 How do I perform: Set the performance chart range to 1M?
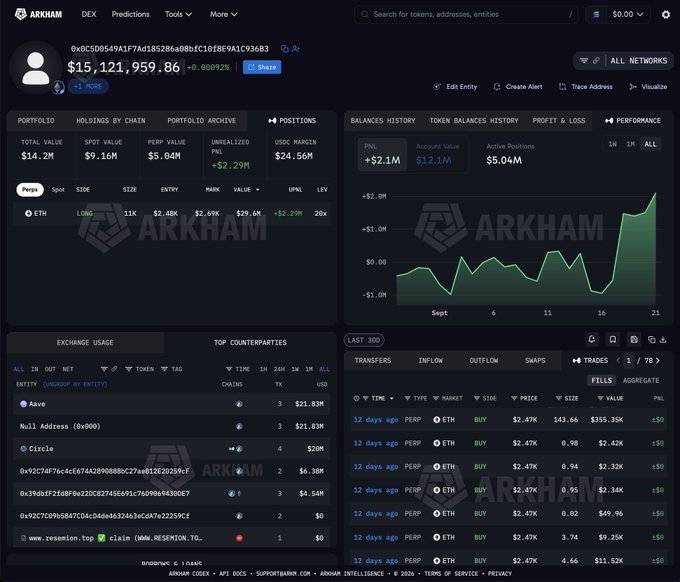click(631, 144)
